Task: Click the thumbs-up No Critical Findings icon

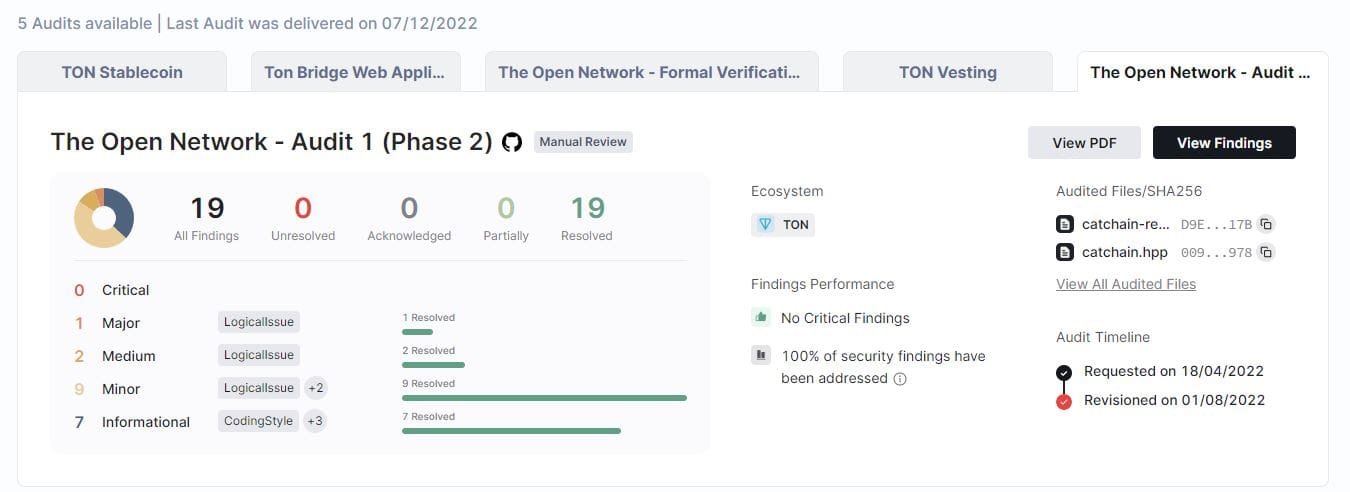Action: pos(761,318)
